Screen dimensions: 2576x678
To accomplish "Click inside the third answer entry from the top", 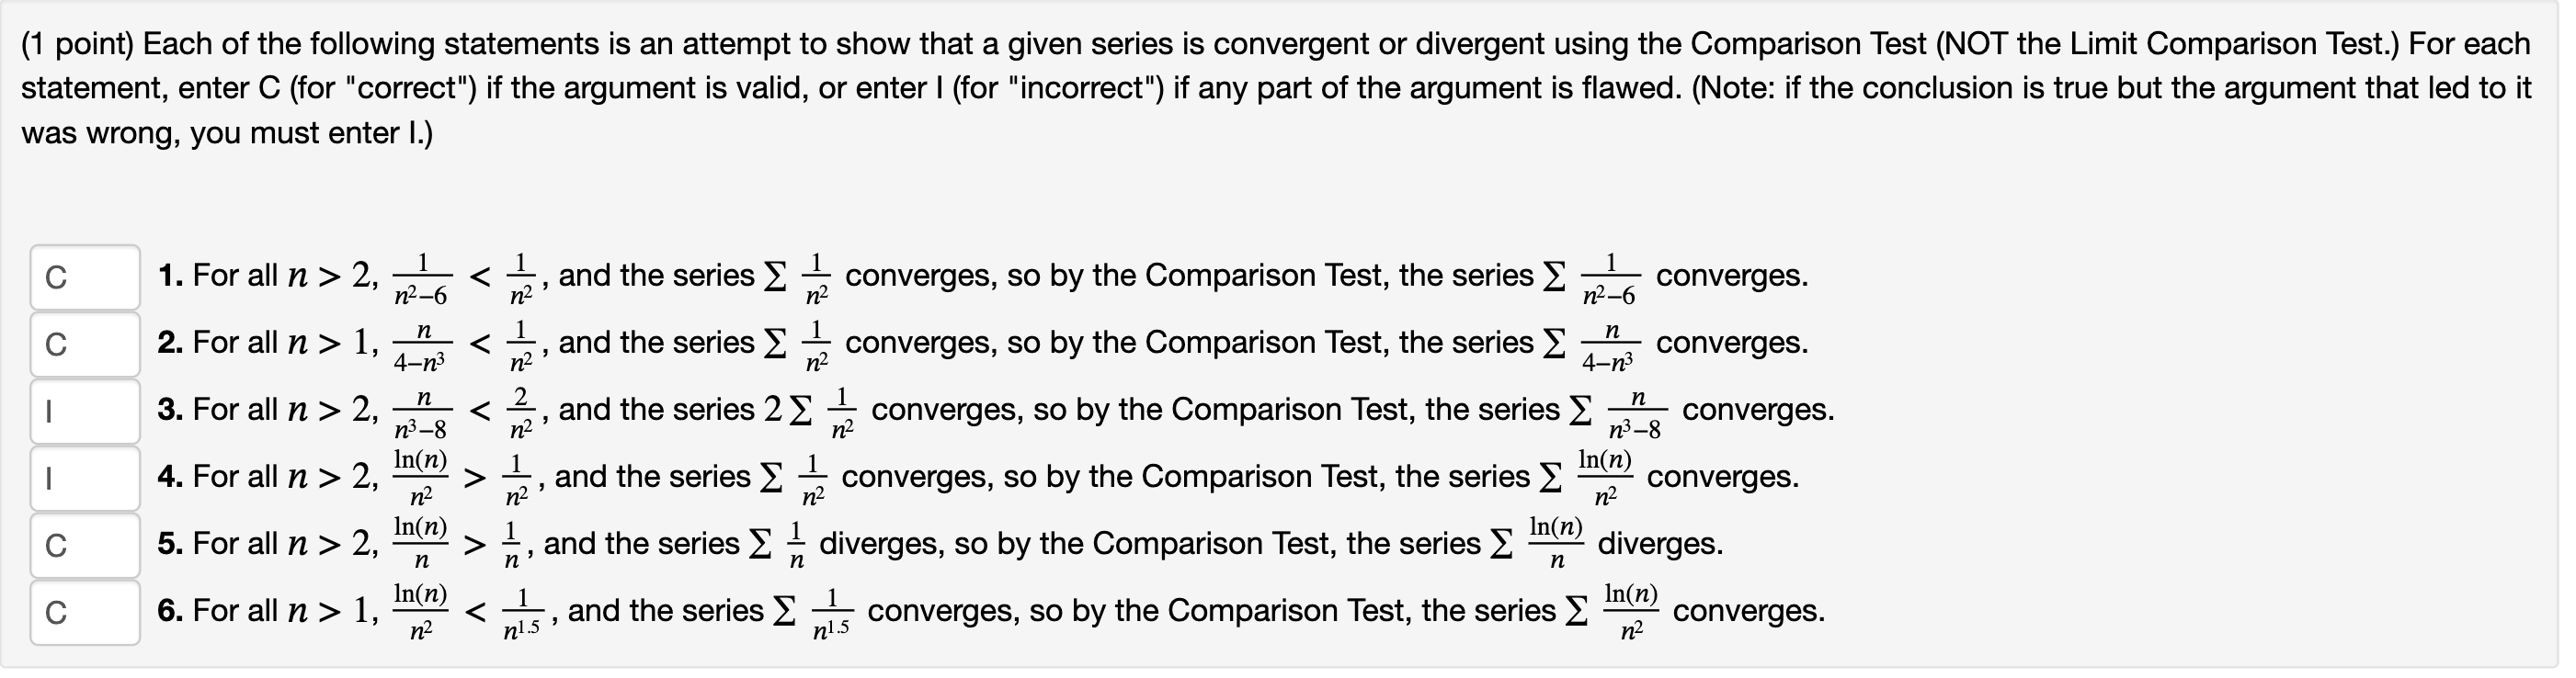I will click(x=85, y=411).
